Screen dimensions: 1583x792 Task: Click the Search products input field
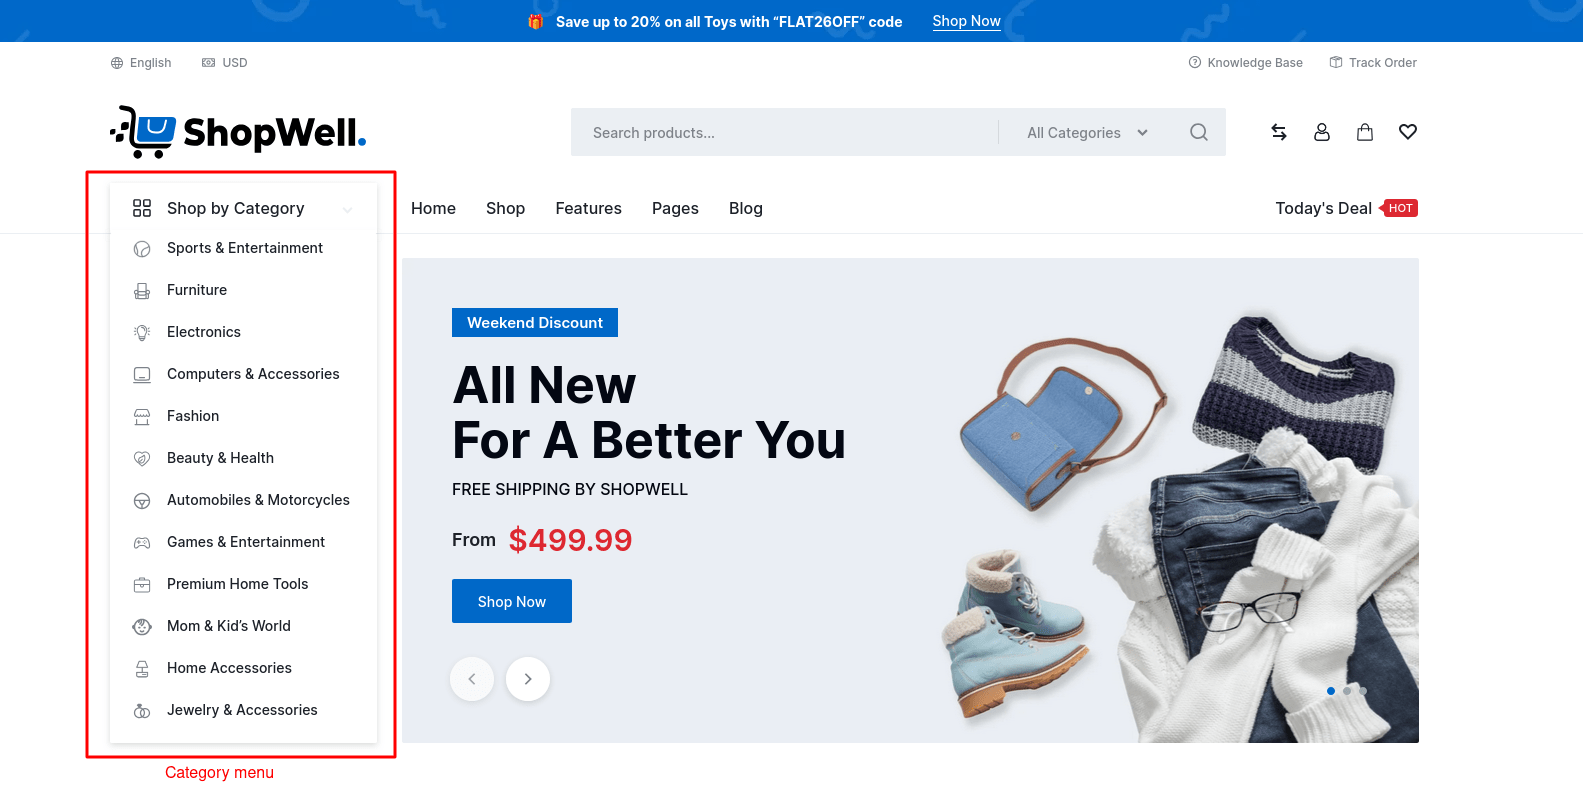coord(785,132)
